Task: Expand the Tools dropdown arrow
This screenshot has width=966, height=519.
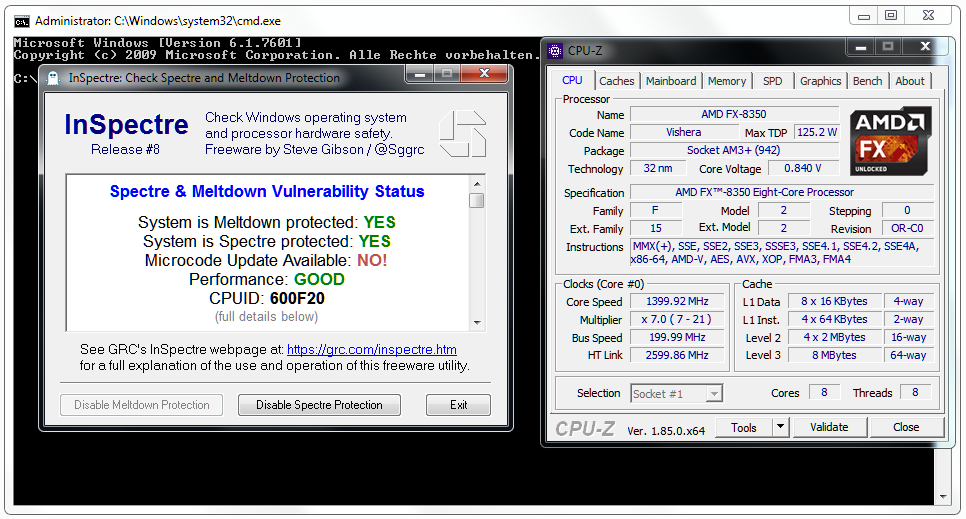Action: coord(780,427)
